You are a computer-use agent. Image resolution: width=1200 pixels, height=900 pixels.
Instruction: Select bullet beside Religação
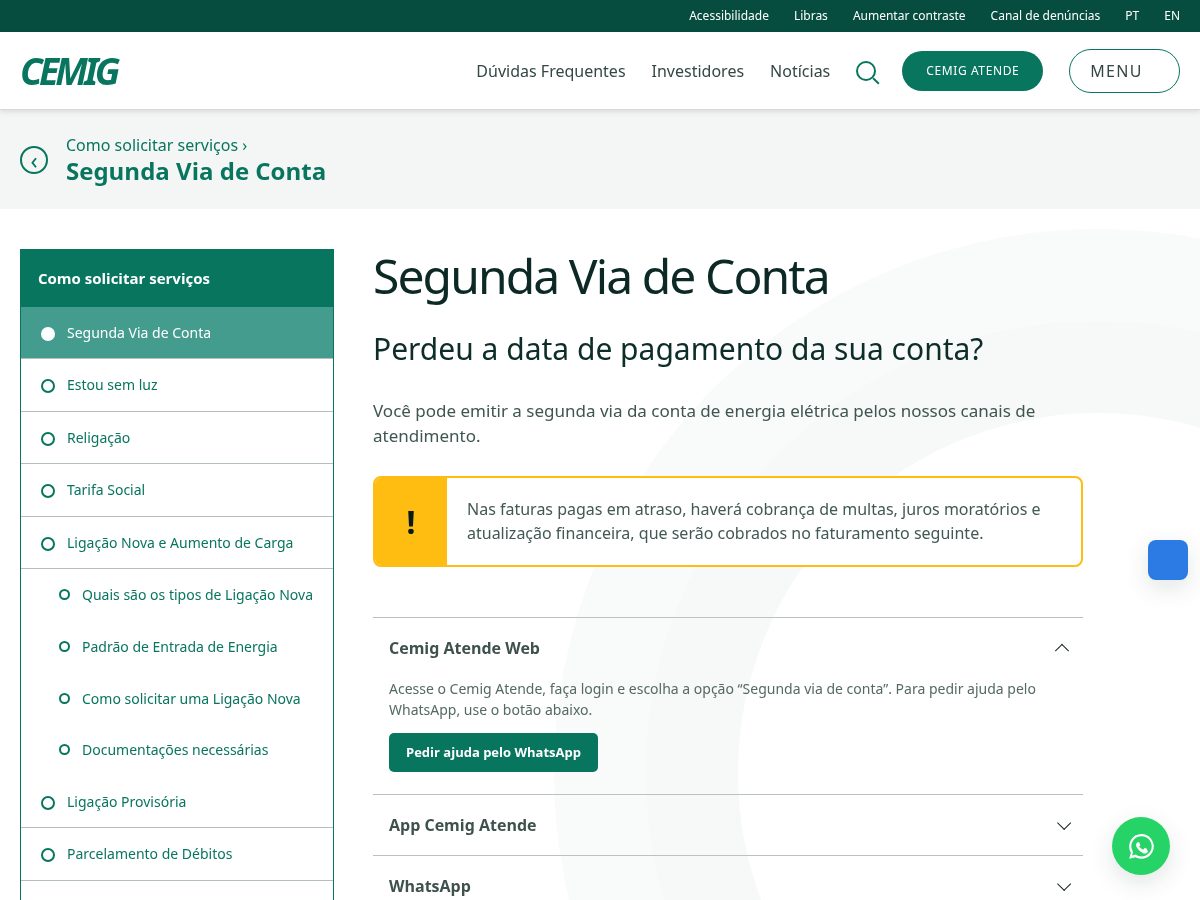pos(48,439)
